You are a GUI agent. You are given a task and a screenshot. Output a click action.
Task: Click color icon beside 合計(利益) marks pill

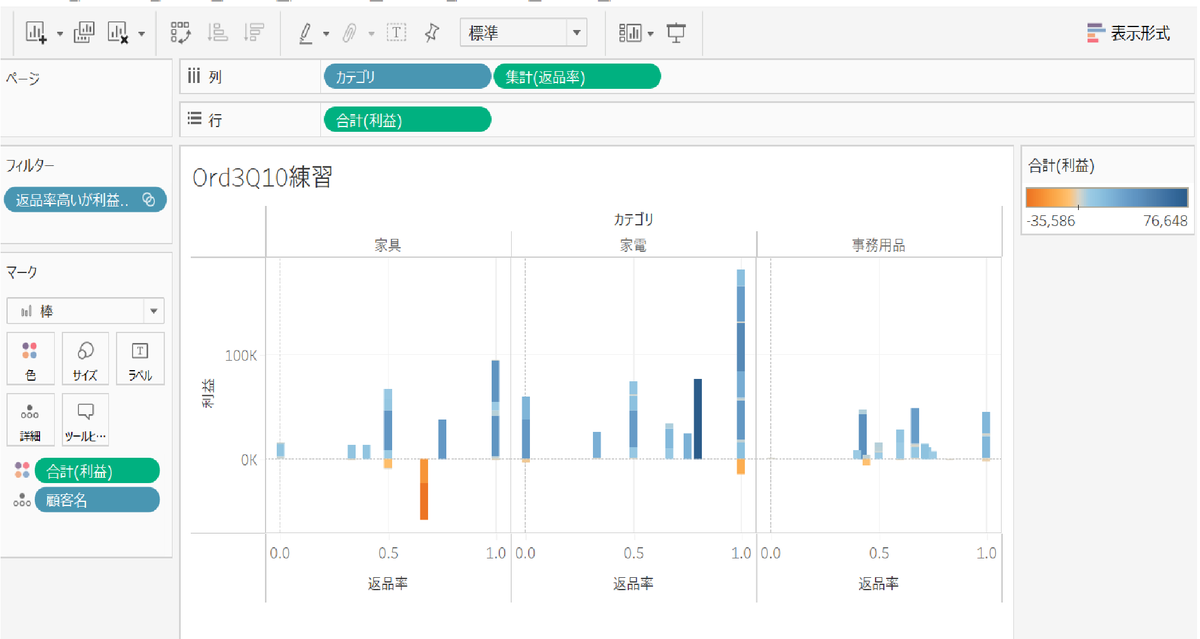[22, 471]
